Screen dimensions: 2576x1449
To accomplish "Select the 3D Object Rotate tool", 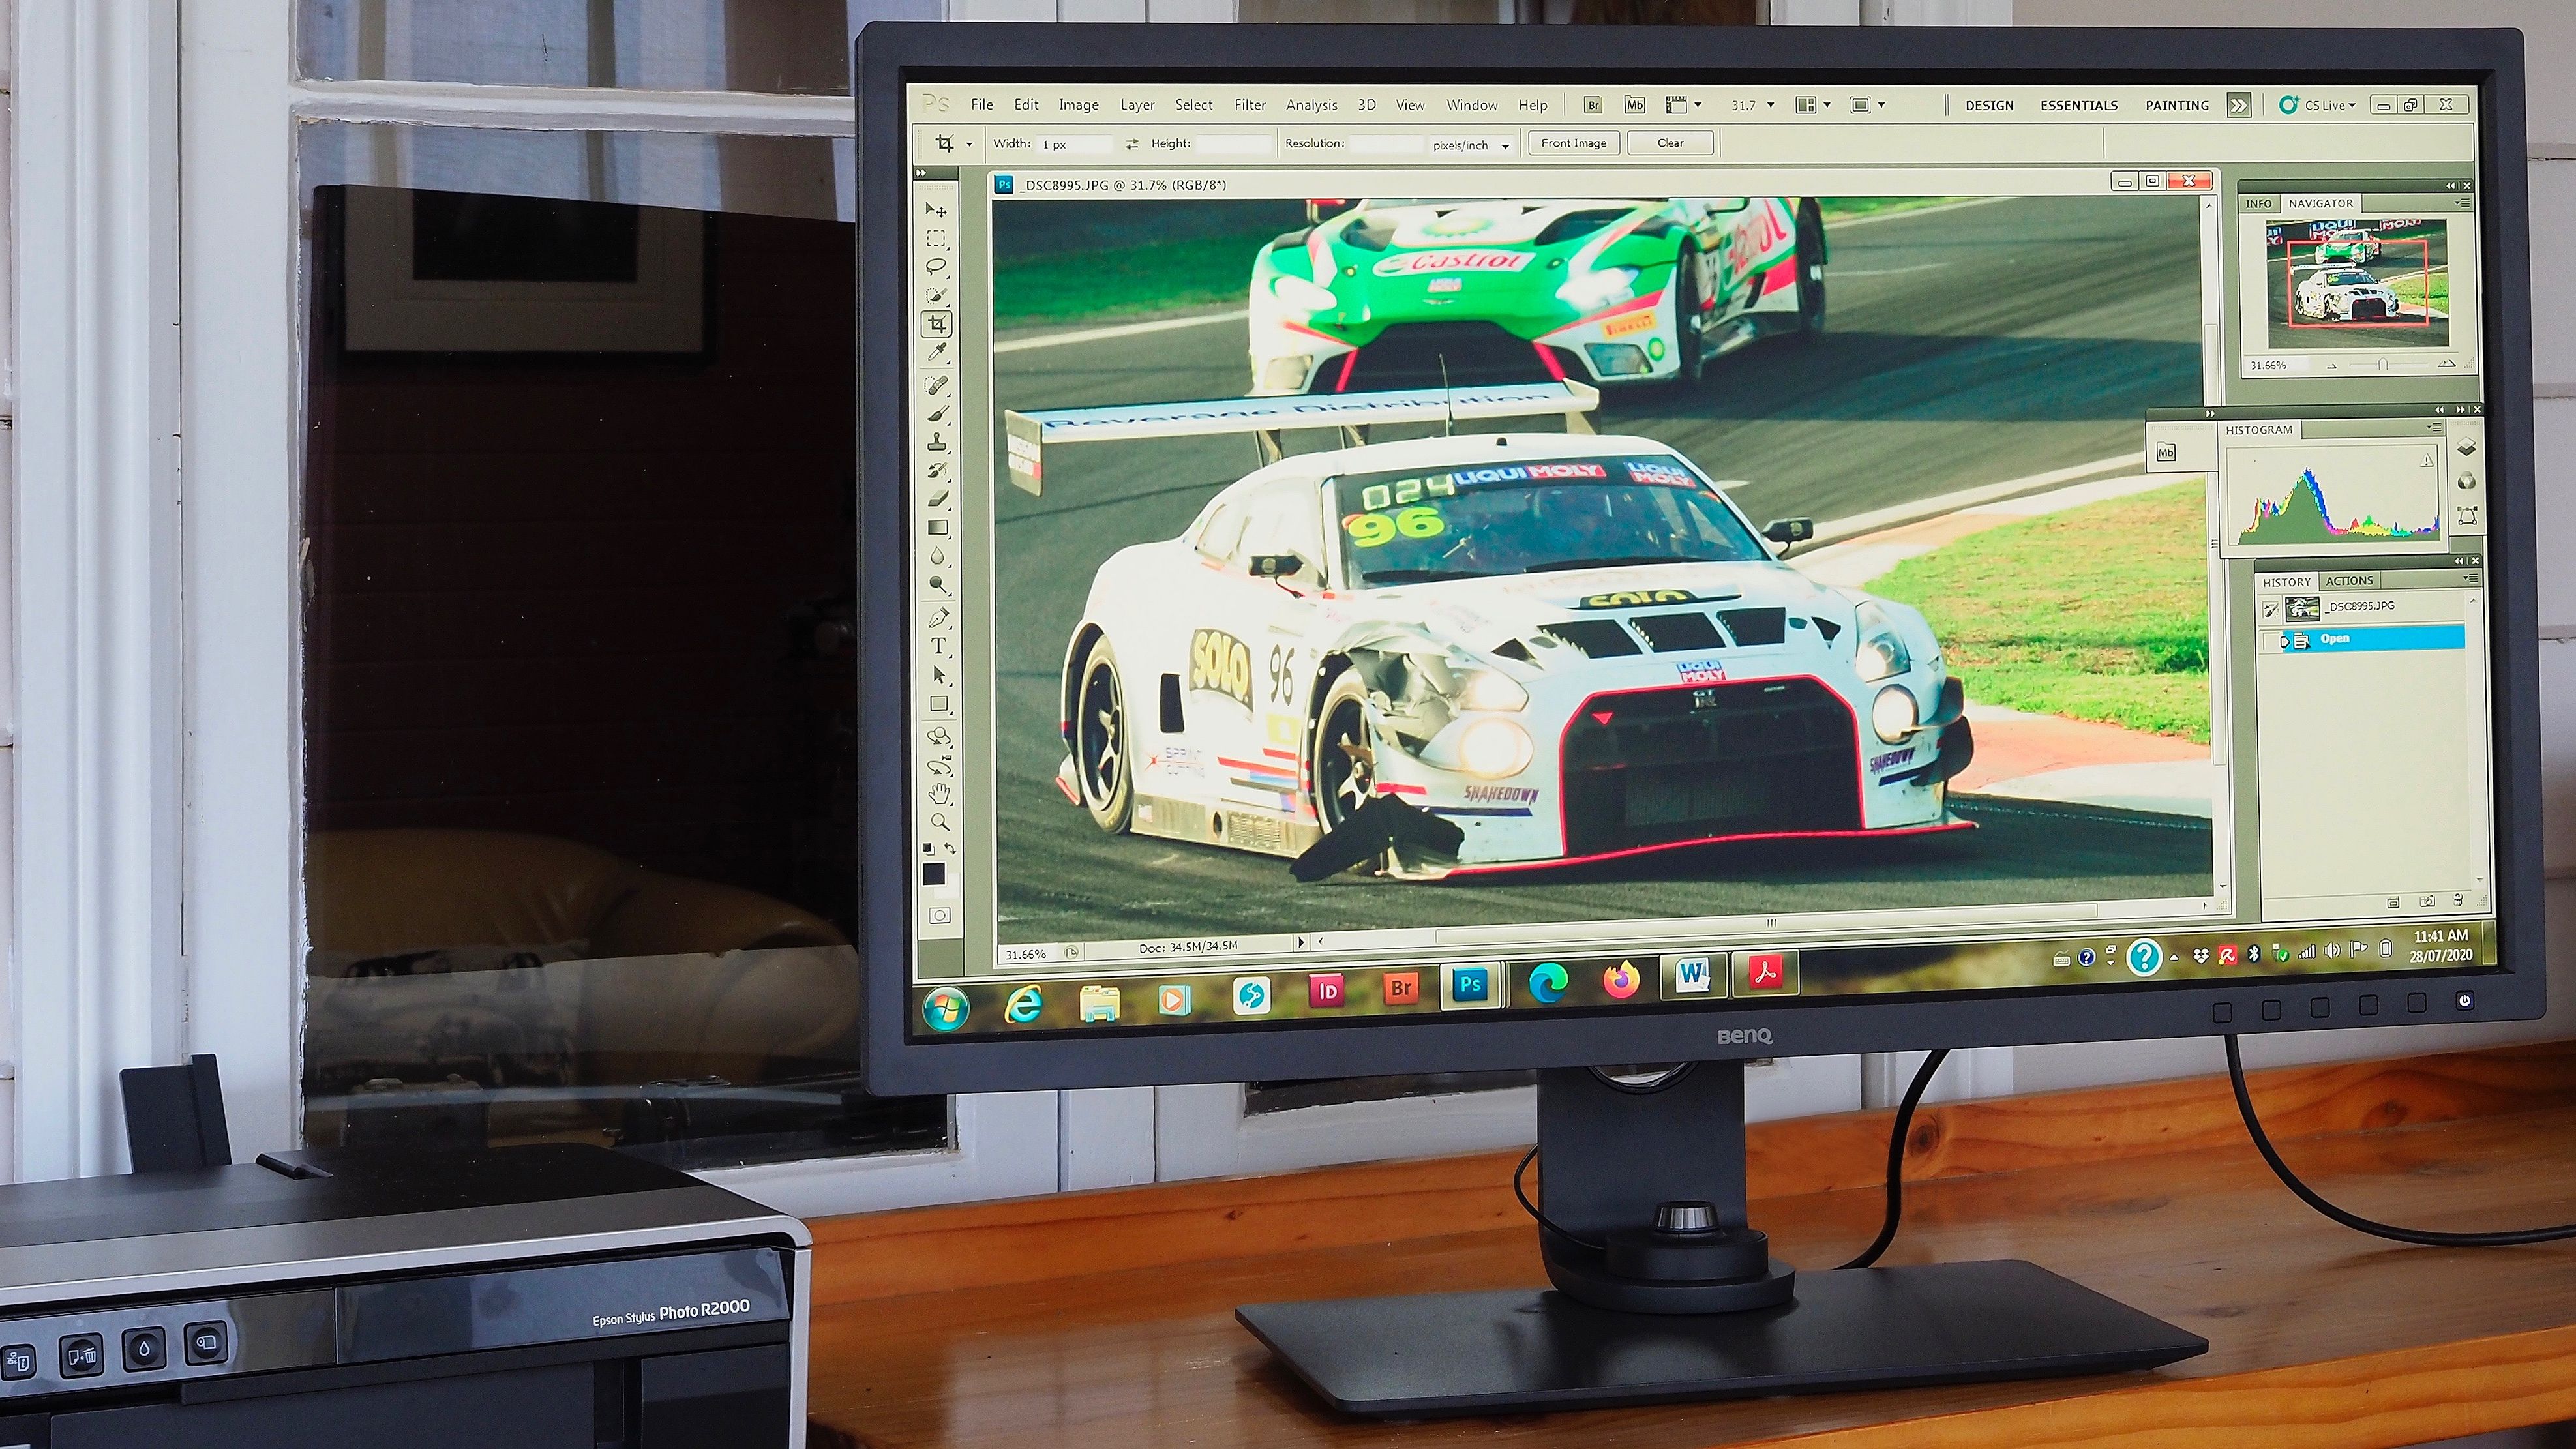I will 939,737.
